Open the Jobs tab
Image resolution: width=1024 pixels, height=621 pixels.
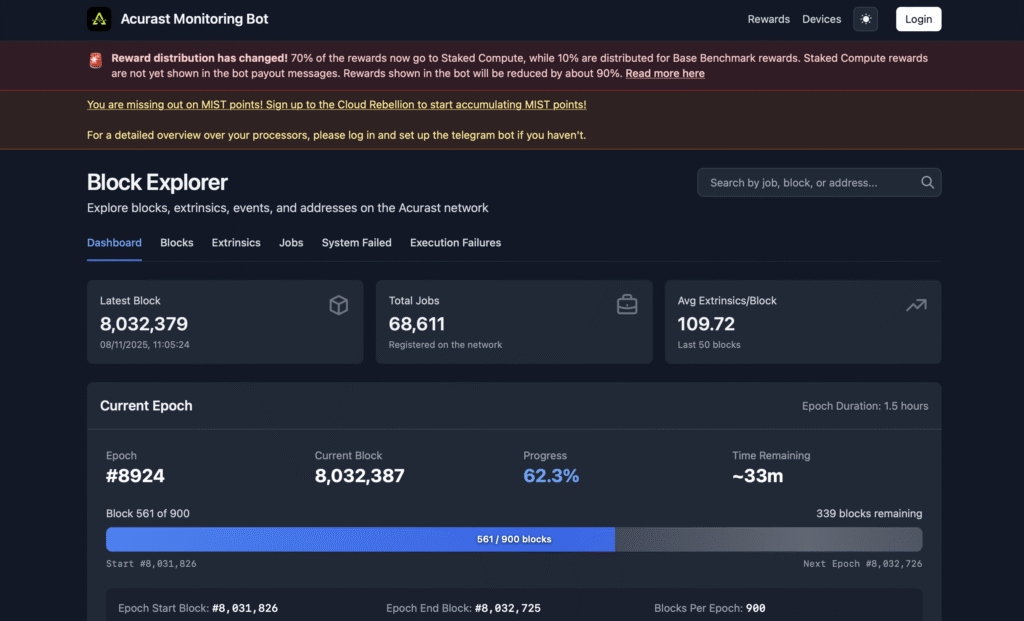point(291,243)
